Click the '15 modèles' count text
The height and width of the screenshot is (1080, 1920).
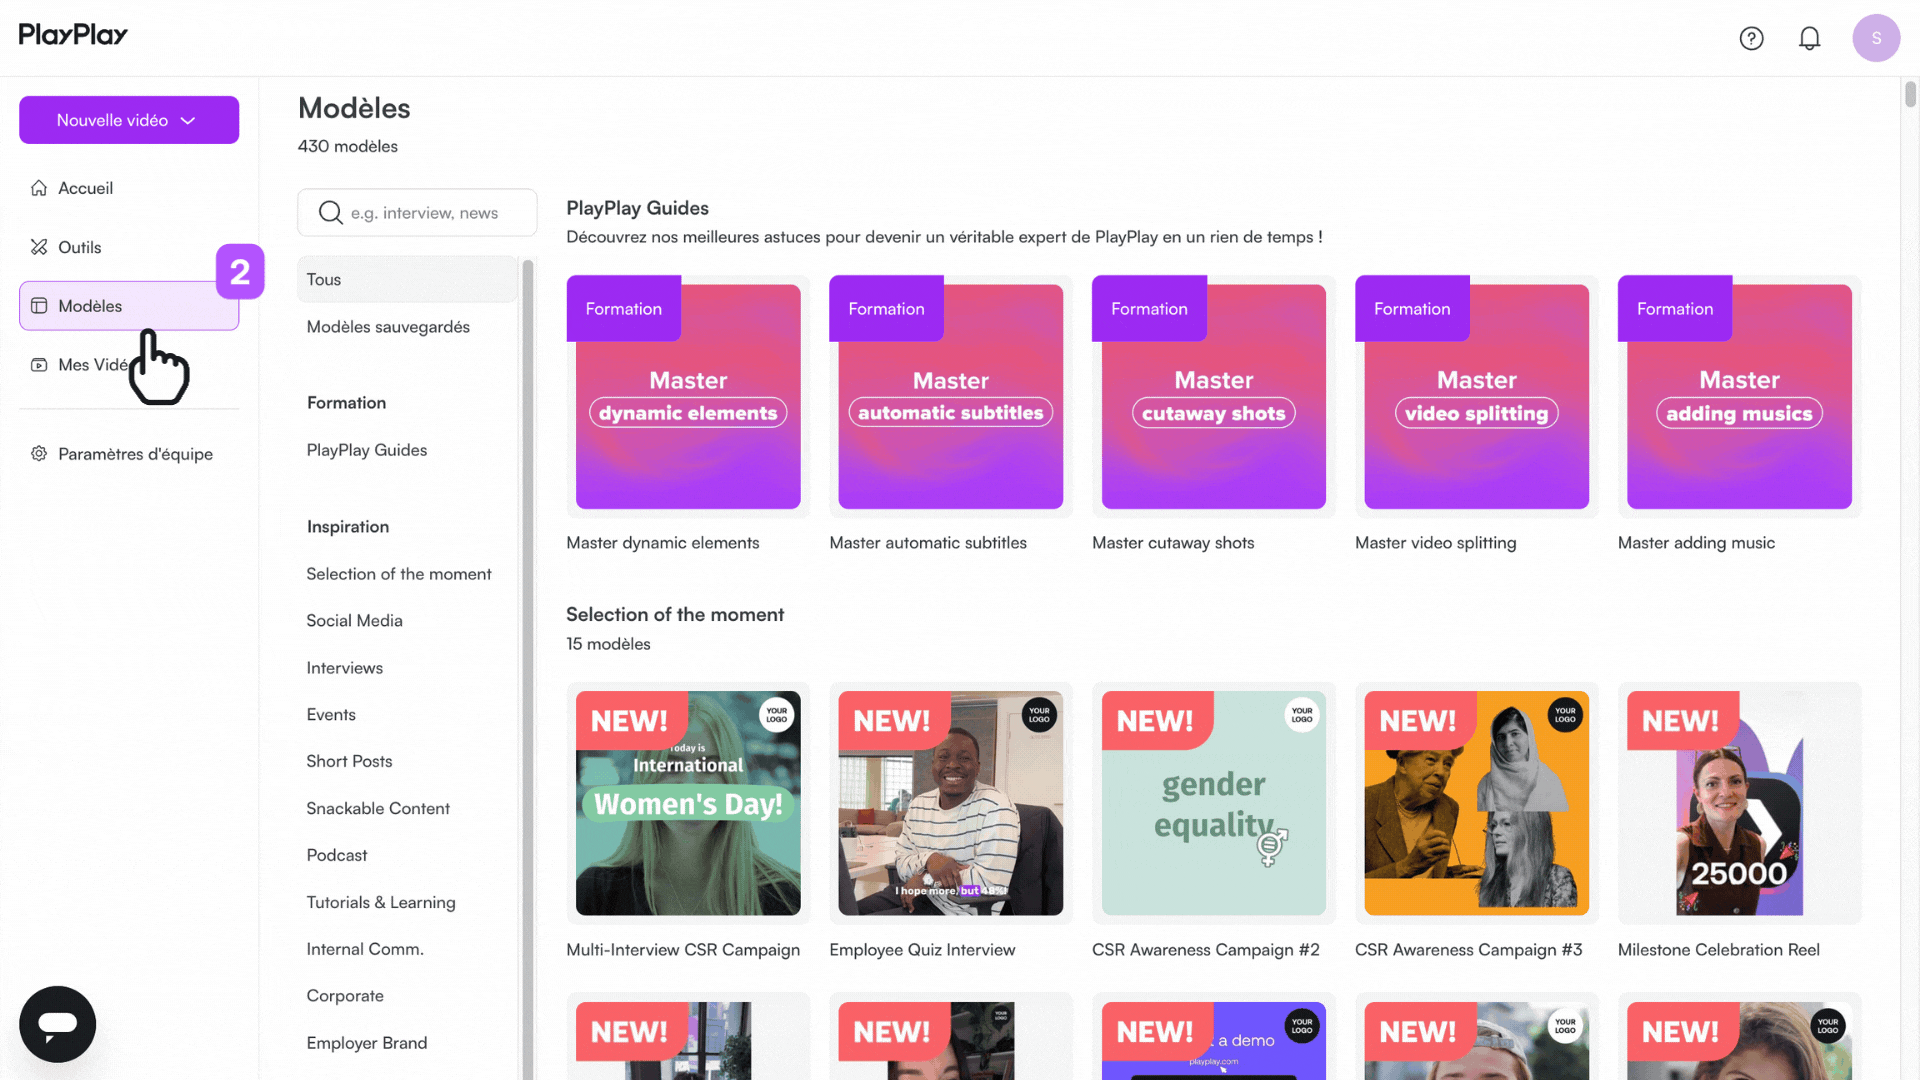[608, 644]
